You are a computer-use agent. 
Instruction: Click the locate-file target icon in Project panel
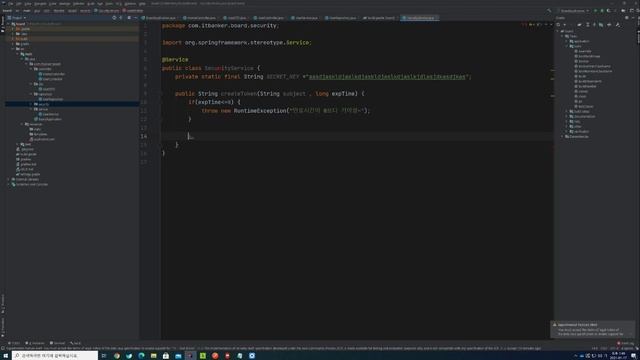[114, 18]
